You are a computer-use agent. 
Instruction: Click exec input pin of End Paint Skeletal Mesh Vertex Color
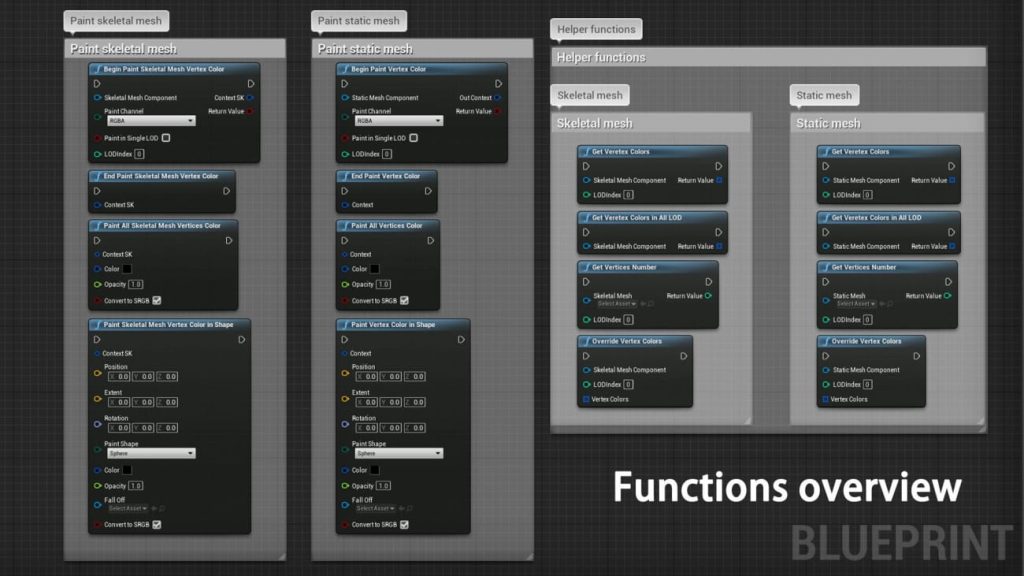coord(97,191)
